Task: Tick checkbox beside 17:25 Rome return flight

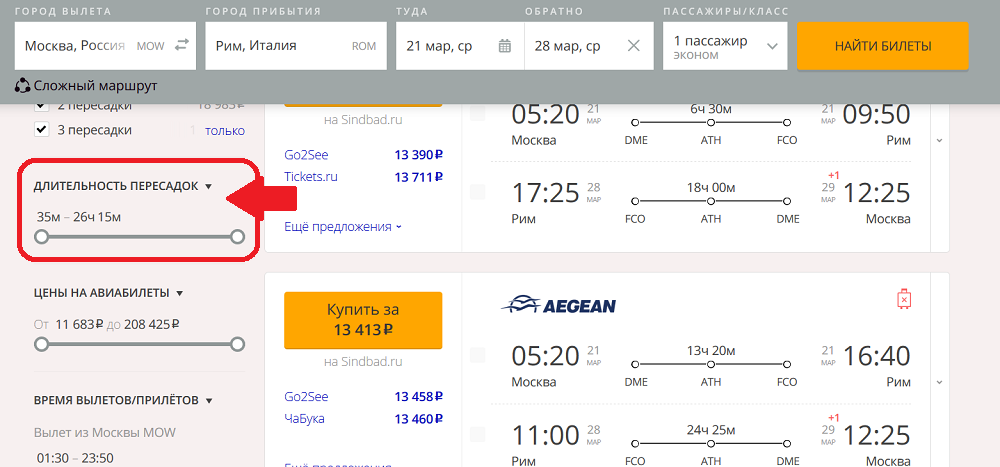Action: 477,191
